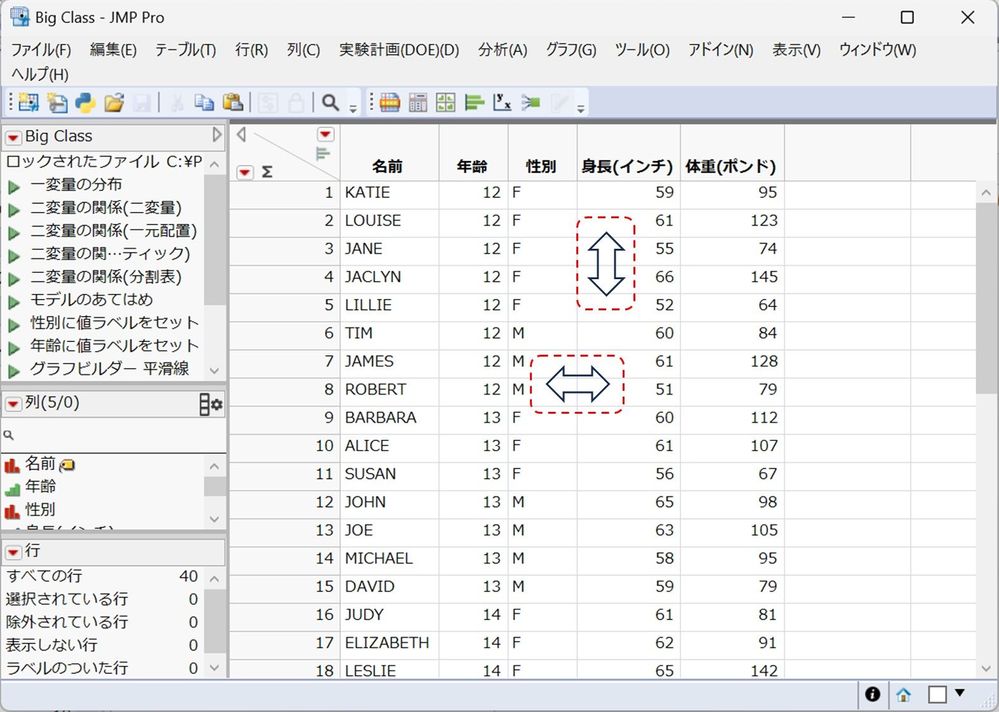Open the ヘルプ(H) menu
The image size is (999, 712).
tap(40, 74)
